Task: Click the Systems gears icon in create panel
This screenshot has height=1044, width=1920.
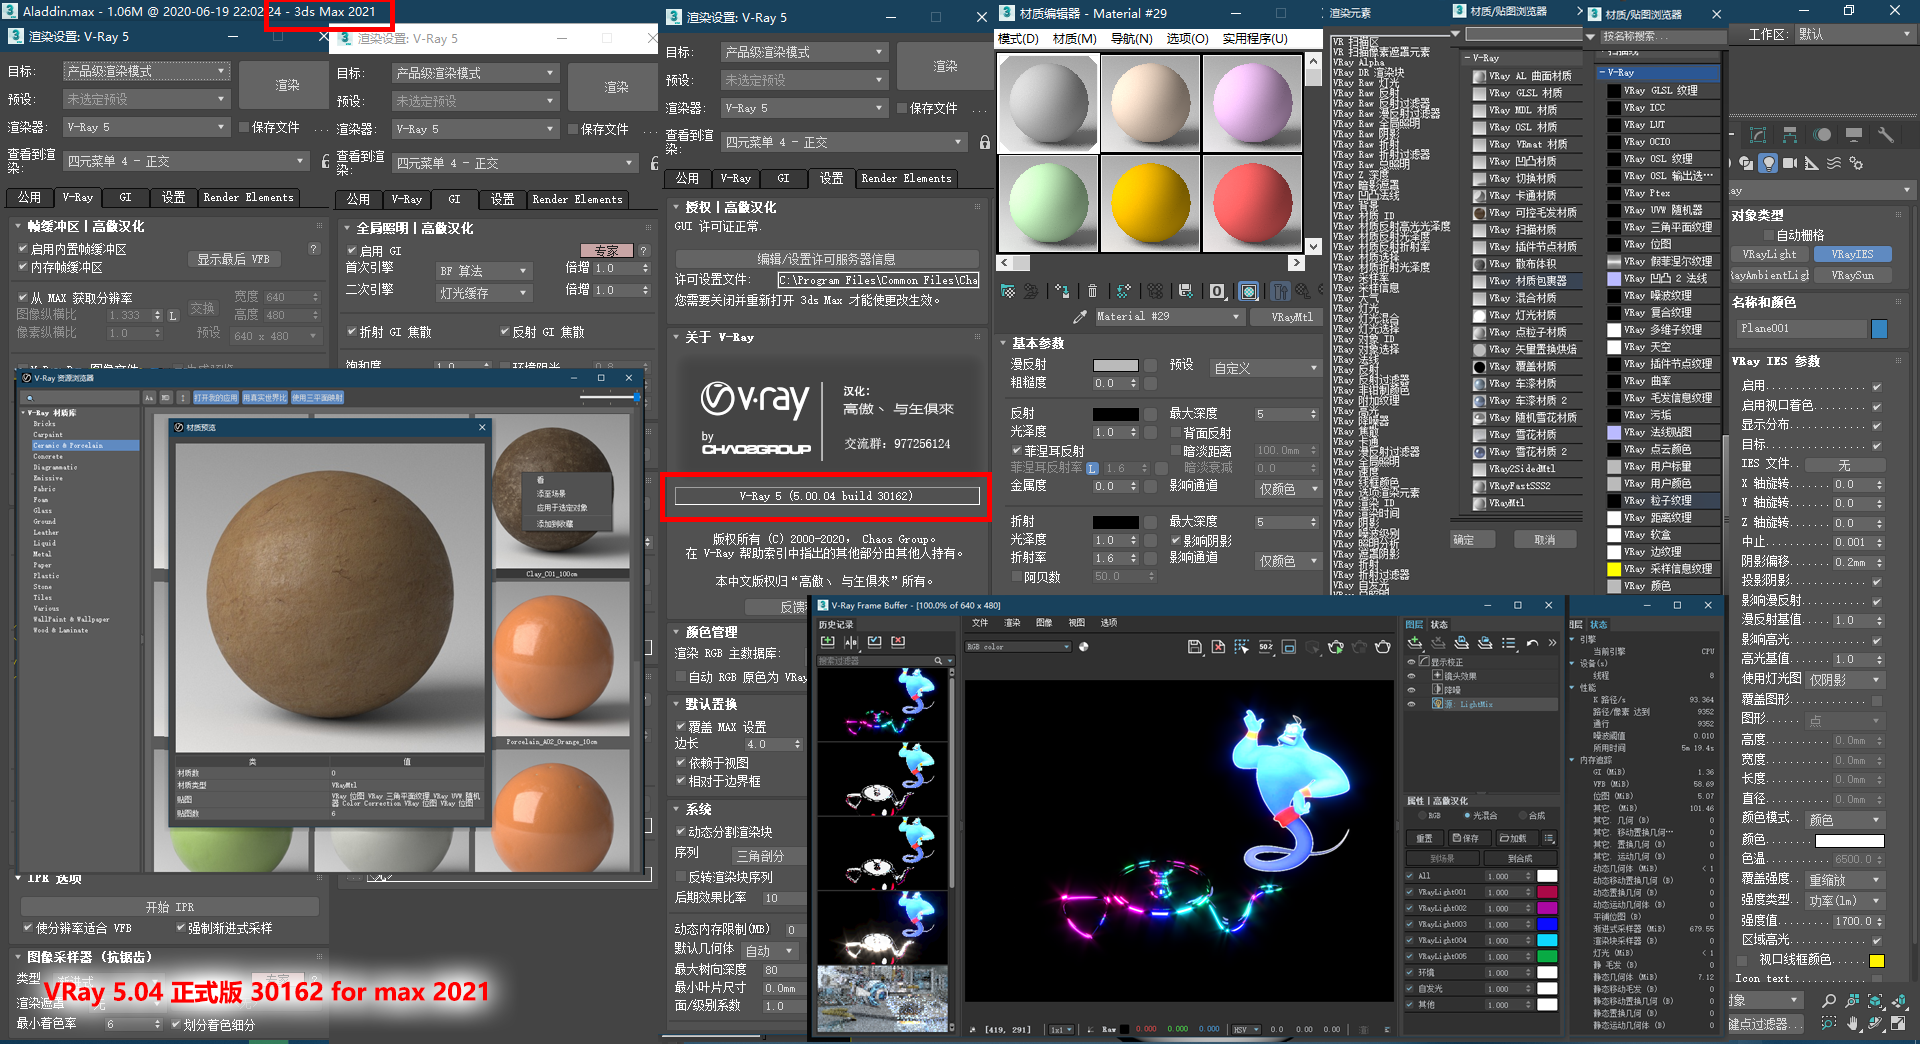Action: coord(1856,163)
